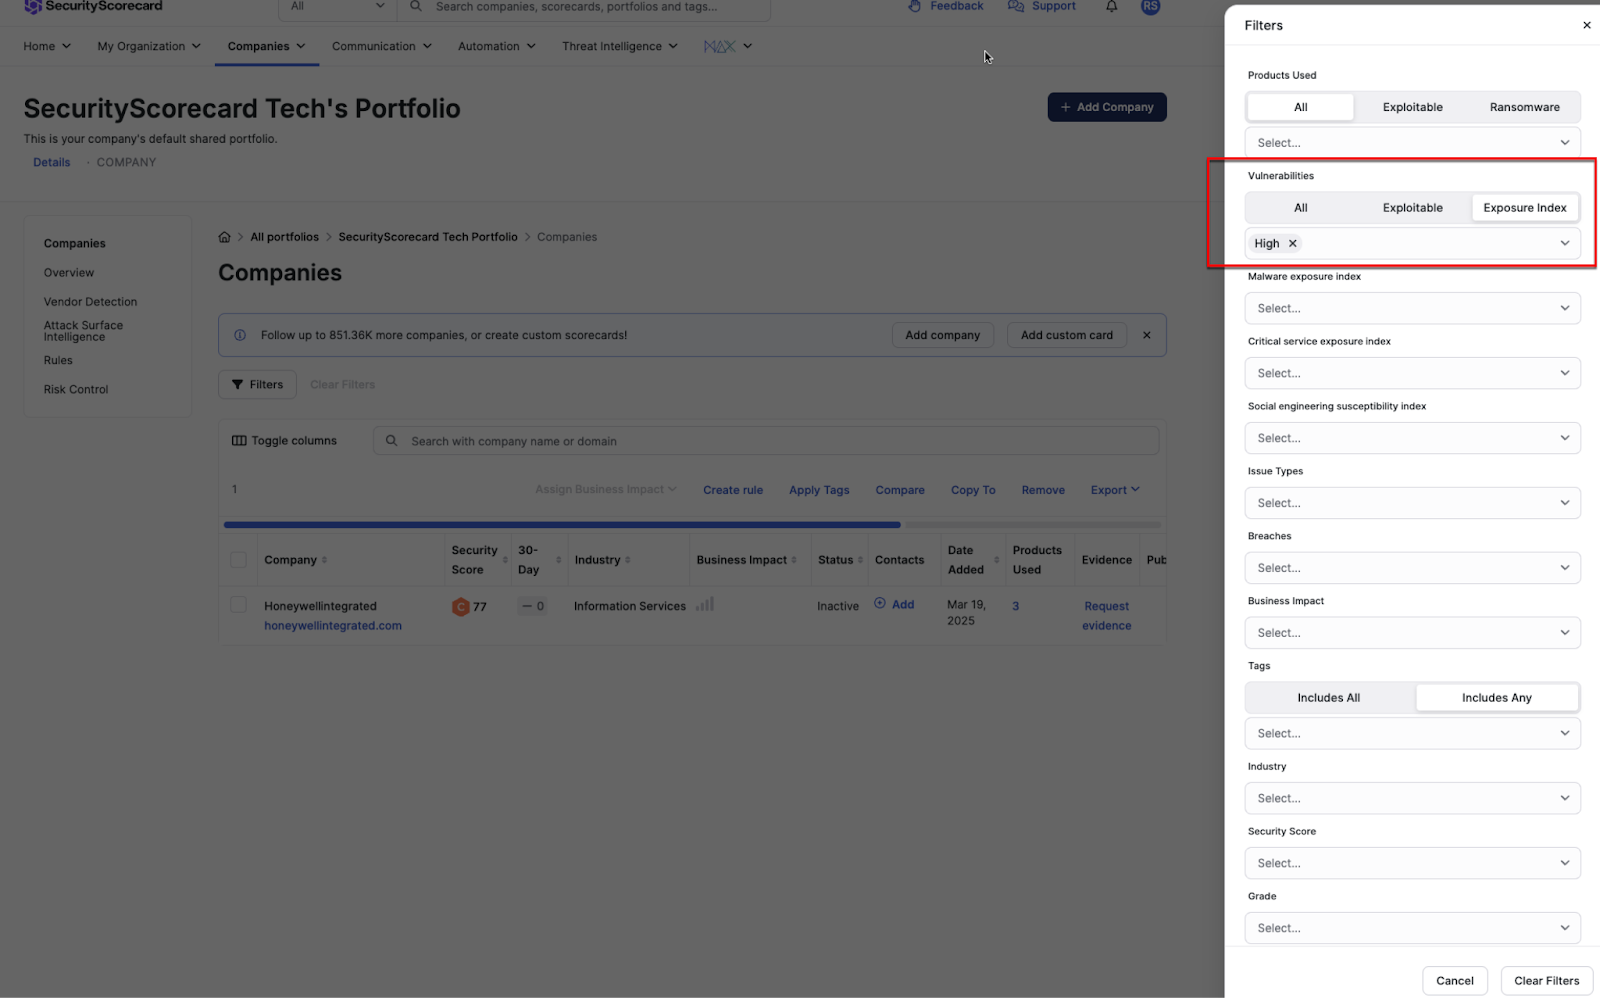Viewport: 1600px width, 998px height.
Task: Open Security Score filter dropdown
Action: [x=1412, y=863]
